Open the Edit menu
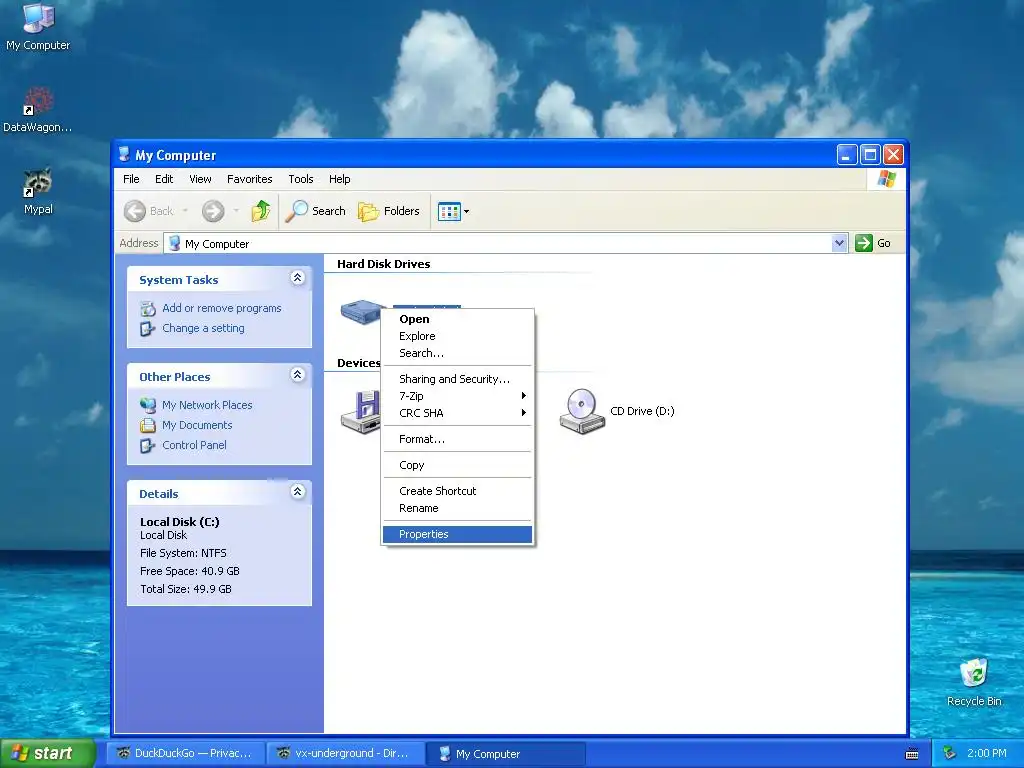This screenshot has height=768, width=1024. (164, 179)
